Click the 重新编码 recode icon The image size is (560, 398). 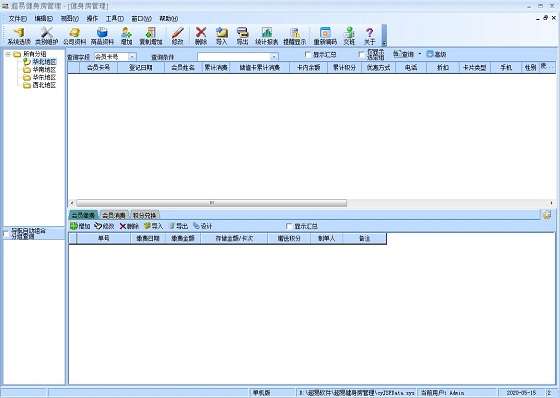pos(325,36)
